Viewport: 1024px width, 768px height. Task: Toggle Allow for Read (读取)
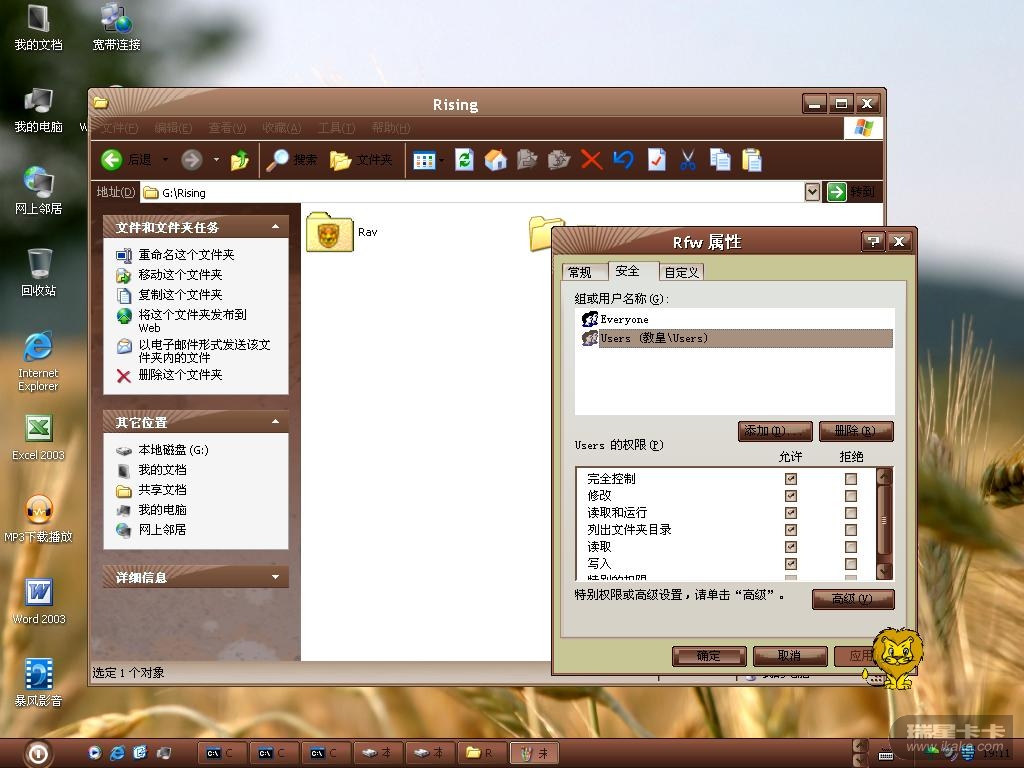(790, 547)
